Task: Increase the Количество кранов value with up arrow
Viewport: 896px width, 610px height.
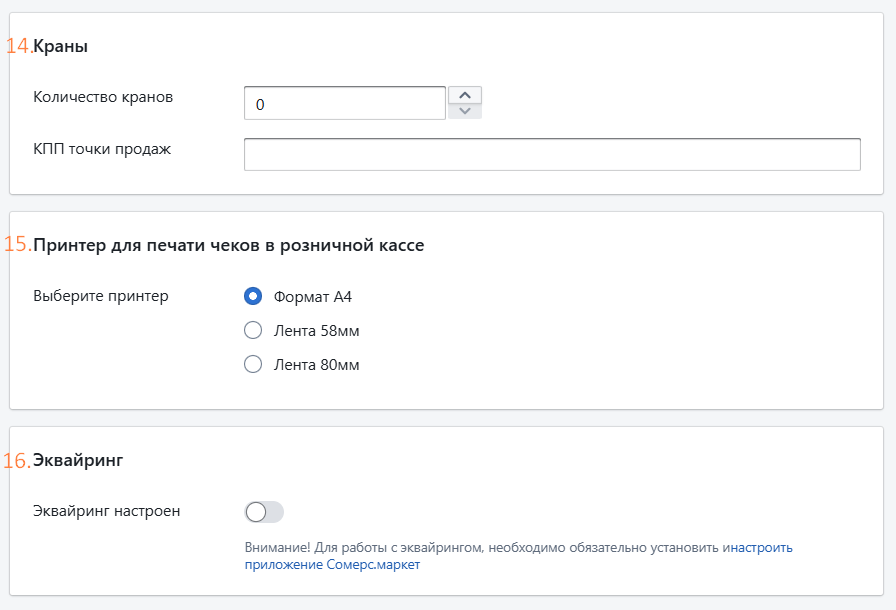Action: coord(465,95)
